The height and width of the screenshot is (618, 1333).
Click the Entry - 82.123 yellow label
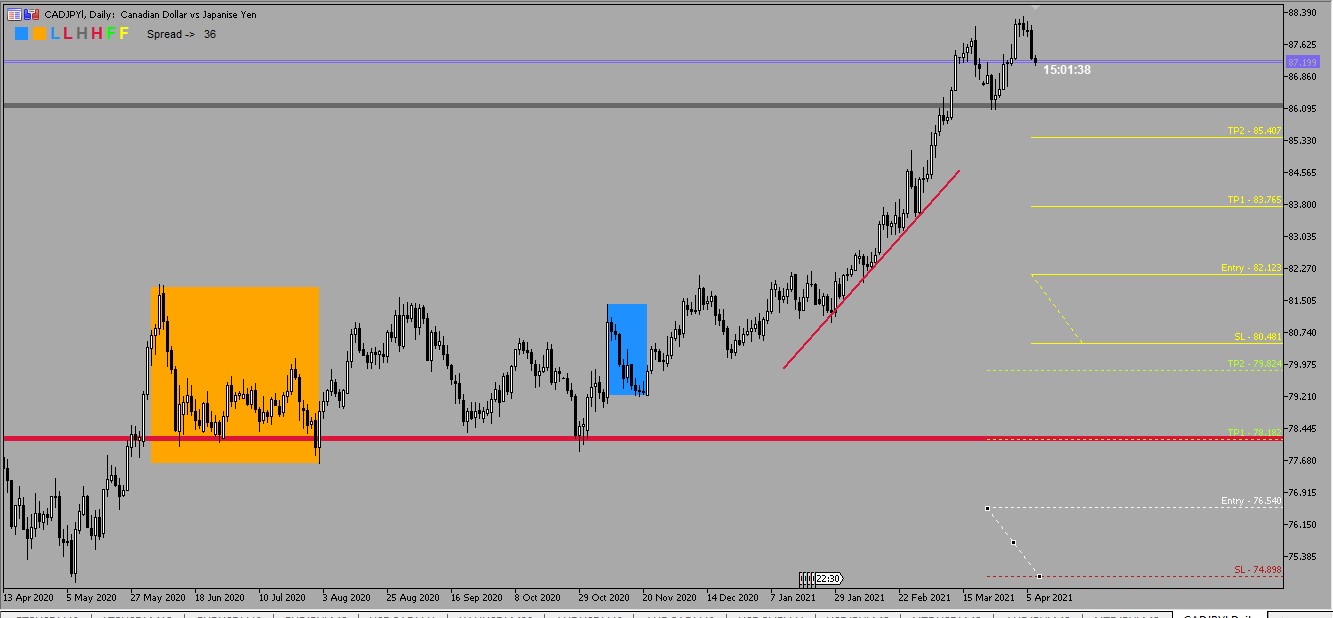1250,268
